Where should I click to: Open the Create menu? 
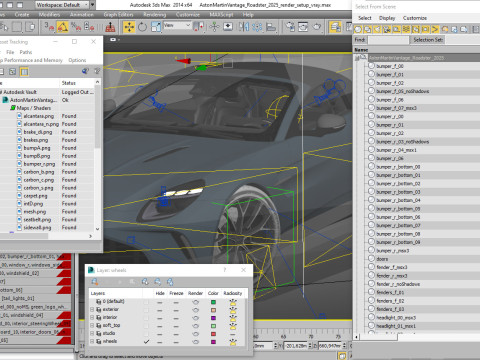[x=22, y=15]
